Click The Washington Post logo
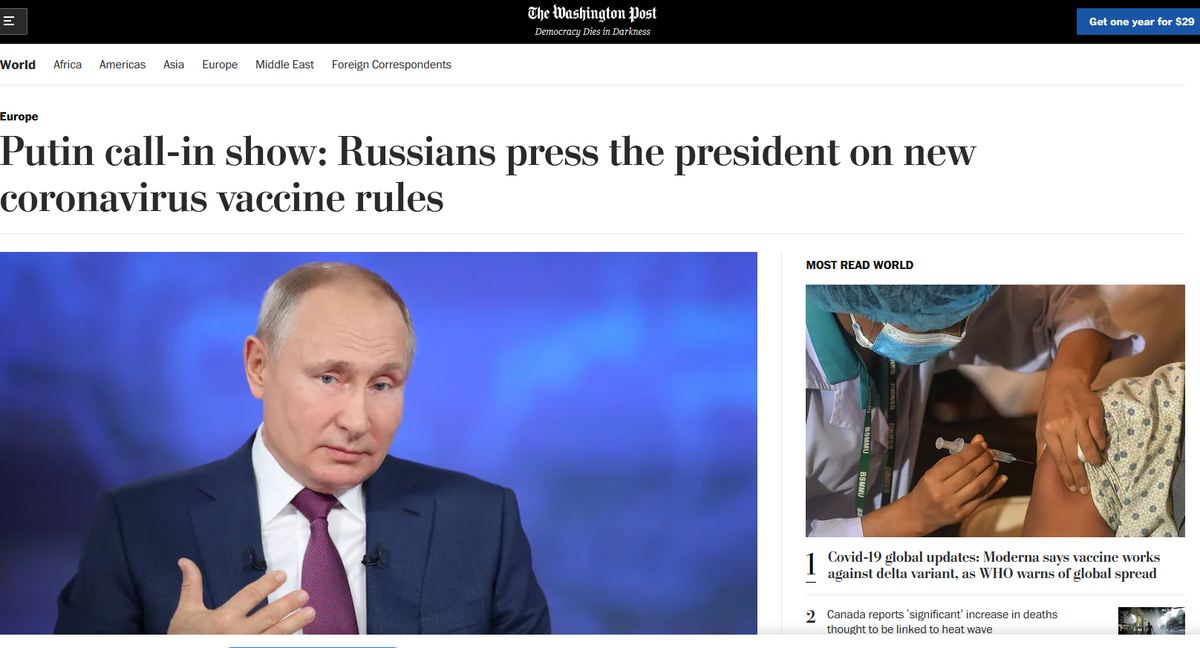 [592, 13]
